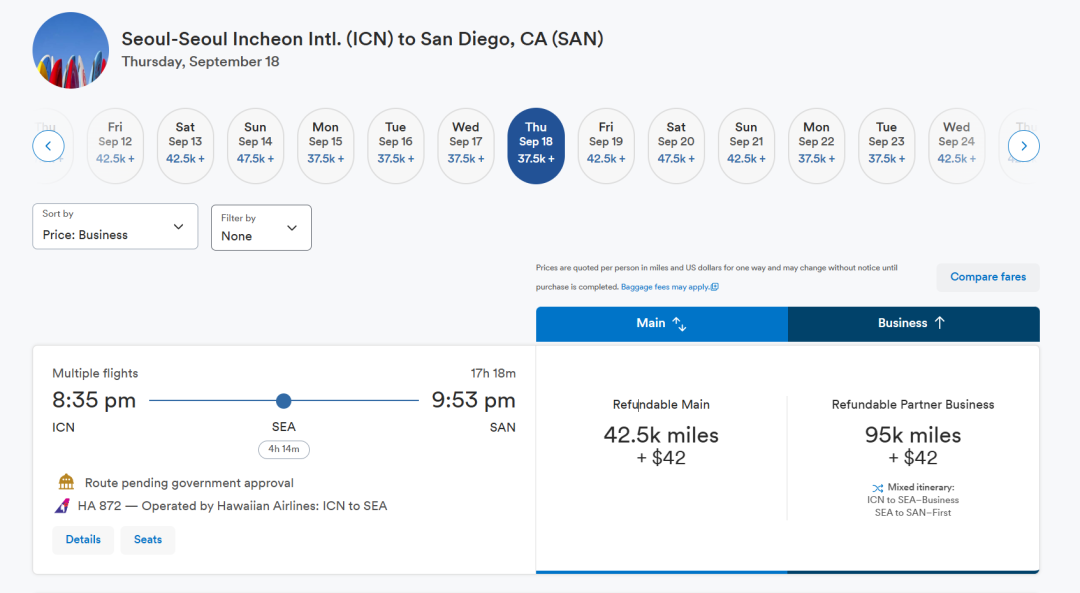Click the Hawaiian Airlines logo icon
Image resolution: width=1080 pixels, height=593 pixels.
(62, 506)
